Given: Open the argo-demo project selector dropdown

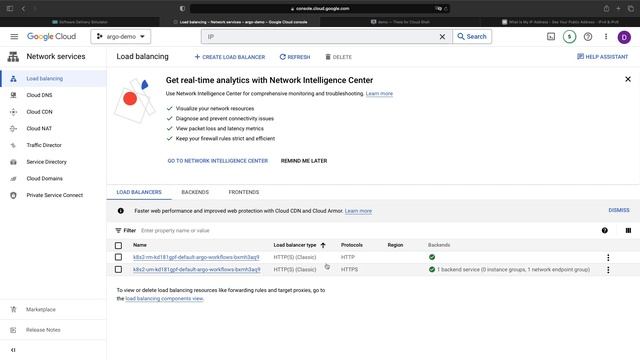Looking at the screenshot, I should [x=121, y=37].
